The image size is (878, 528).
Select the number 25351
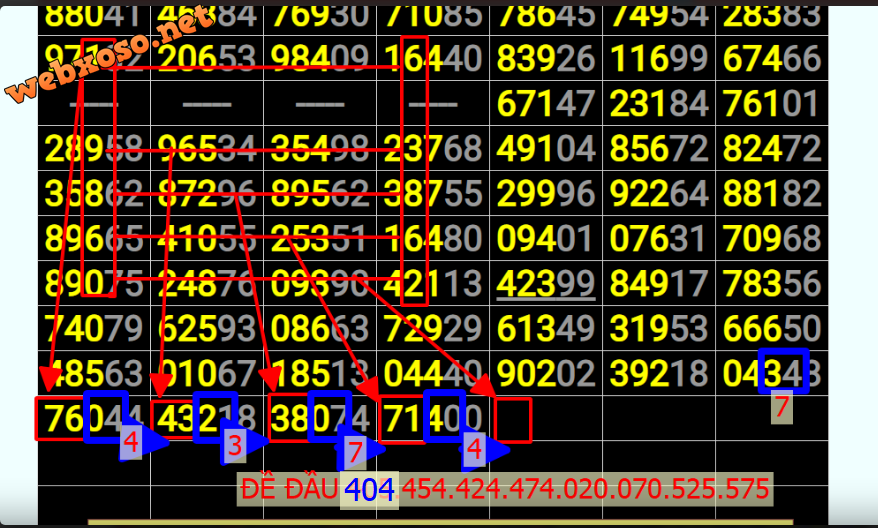320,238
